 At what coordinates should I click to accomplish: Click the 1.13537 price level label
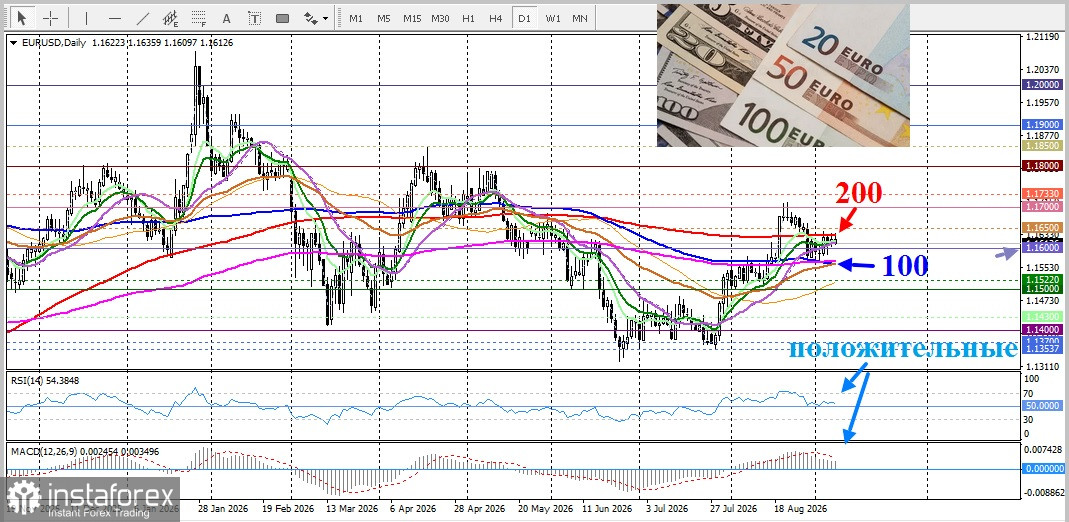1043,349
